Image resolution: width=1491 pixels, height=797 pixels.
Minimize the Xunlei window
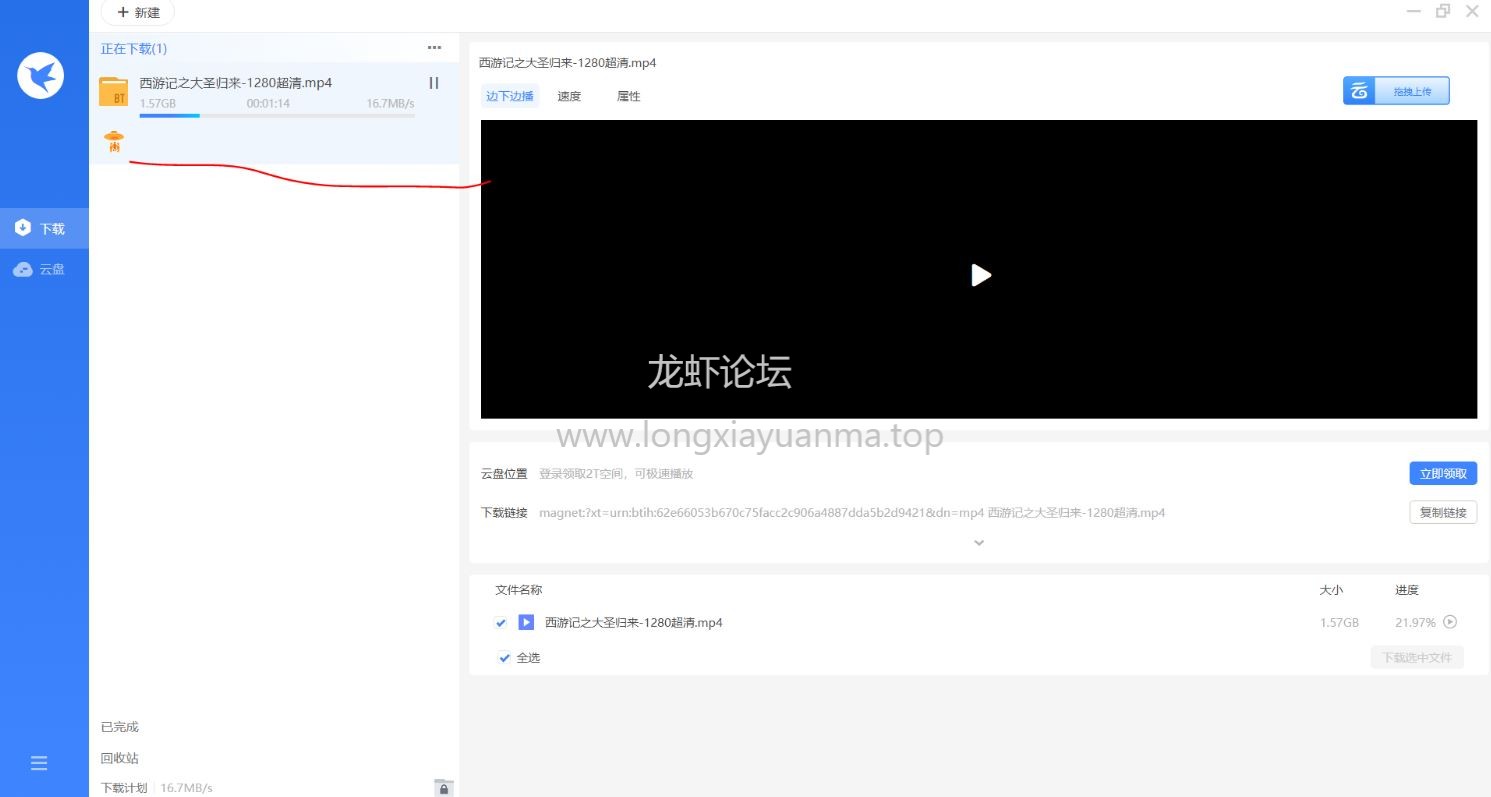pos(1414,11)
